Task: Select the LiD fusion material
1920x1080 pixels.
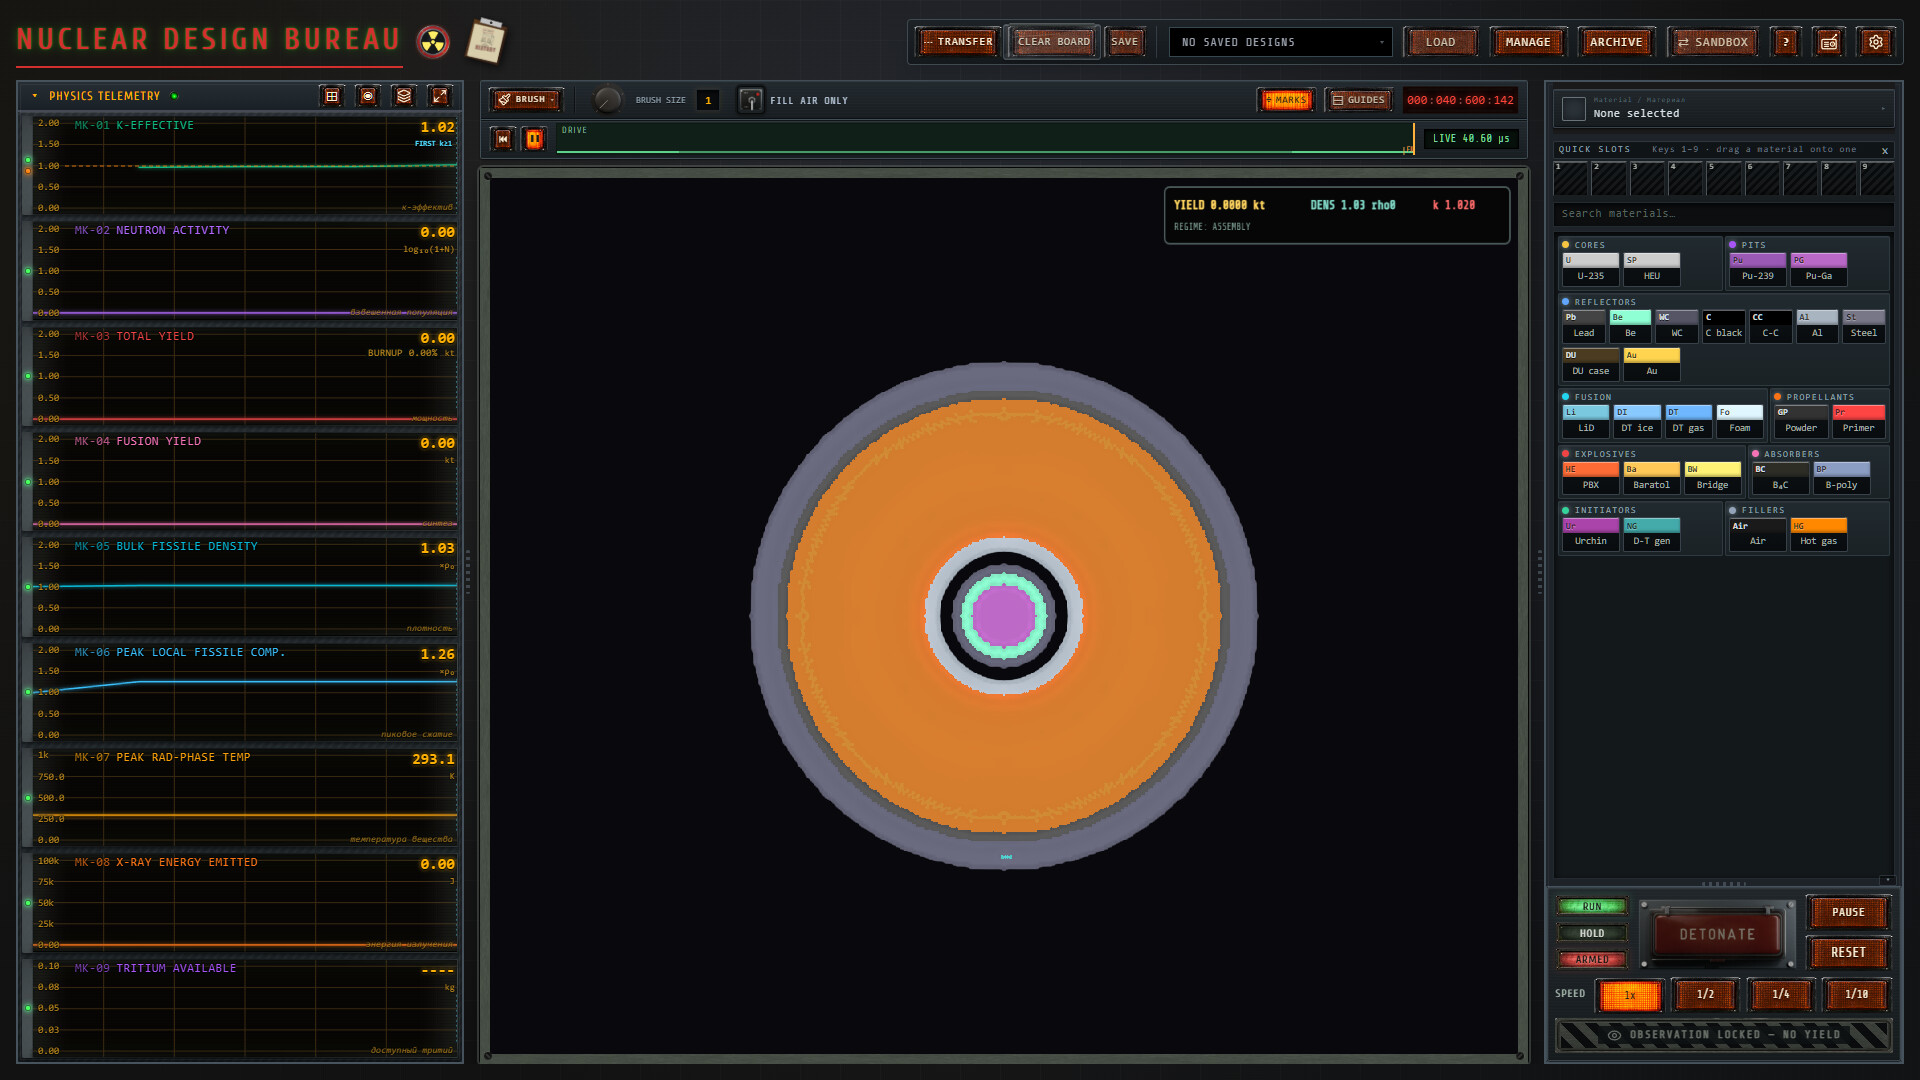Action: (x=1586, y=420)
